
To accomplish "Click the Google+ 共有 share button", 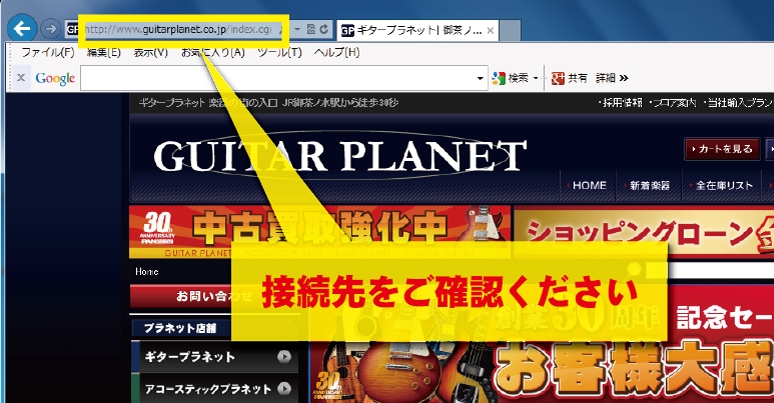I will [569, 78].
